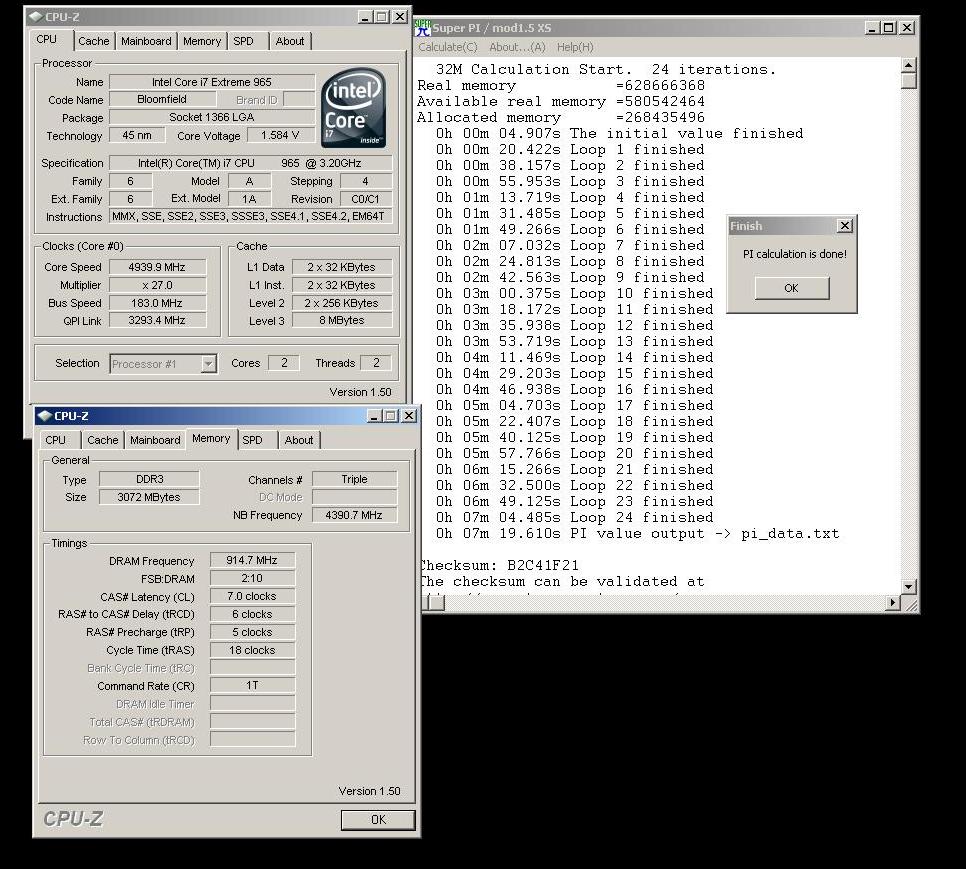Switch to About tab in back CPU-Z window
Viewport: 966px width, 869px height.
click(x=290, y=41)
